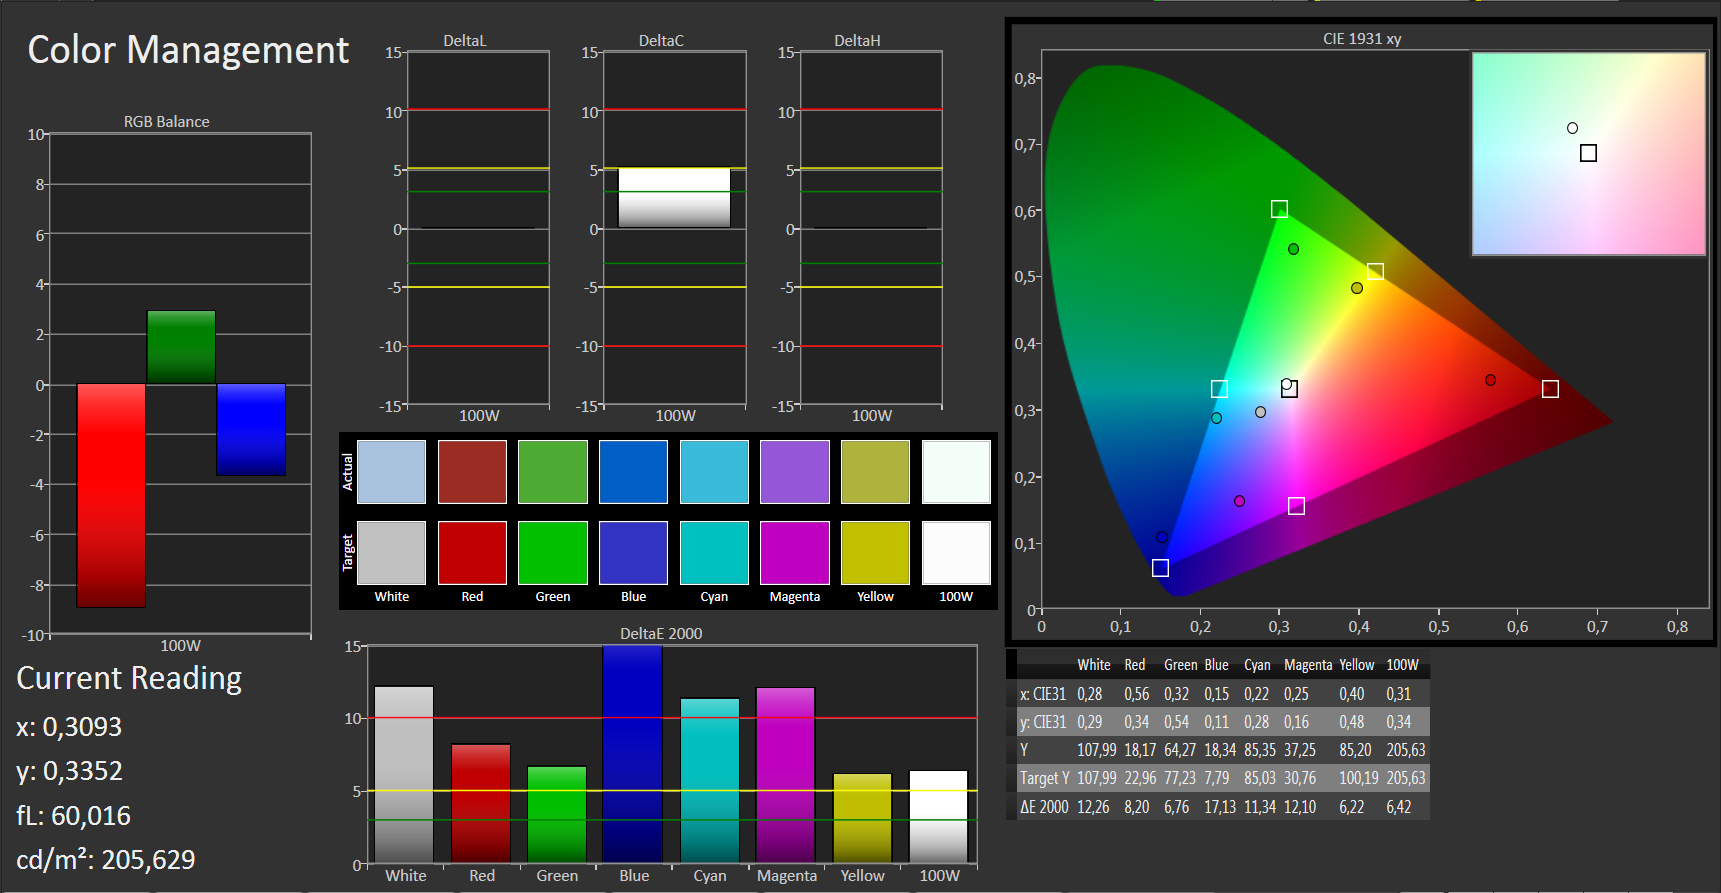The height and width of the screenshot is (893, 1721).
Task: Click the CIE 1931 xy chart title
Action: pos(1362,39)
